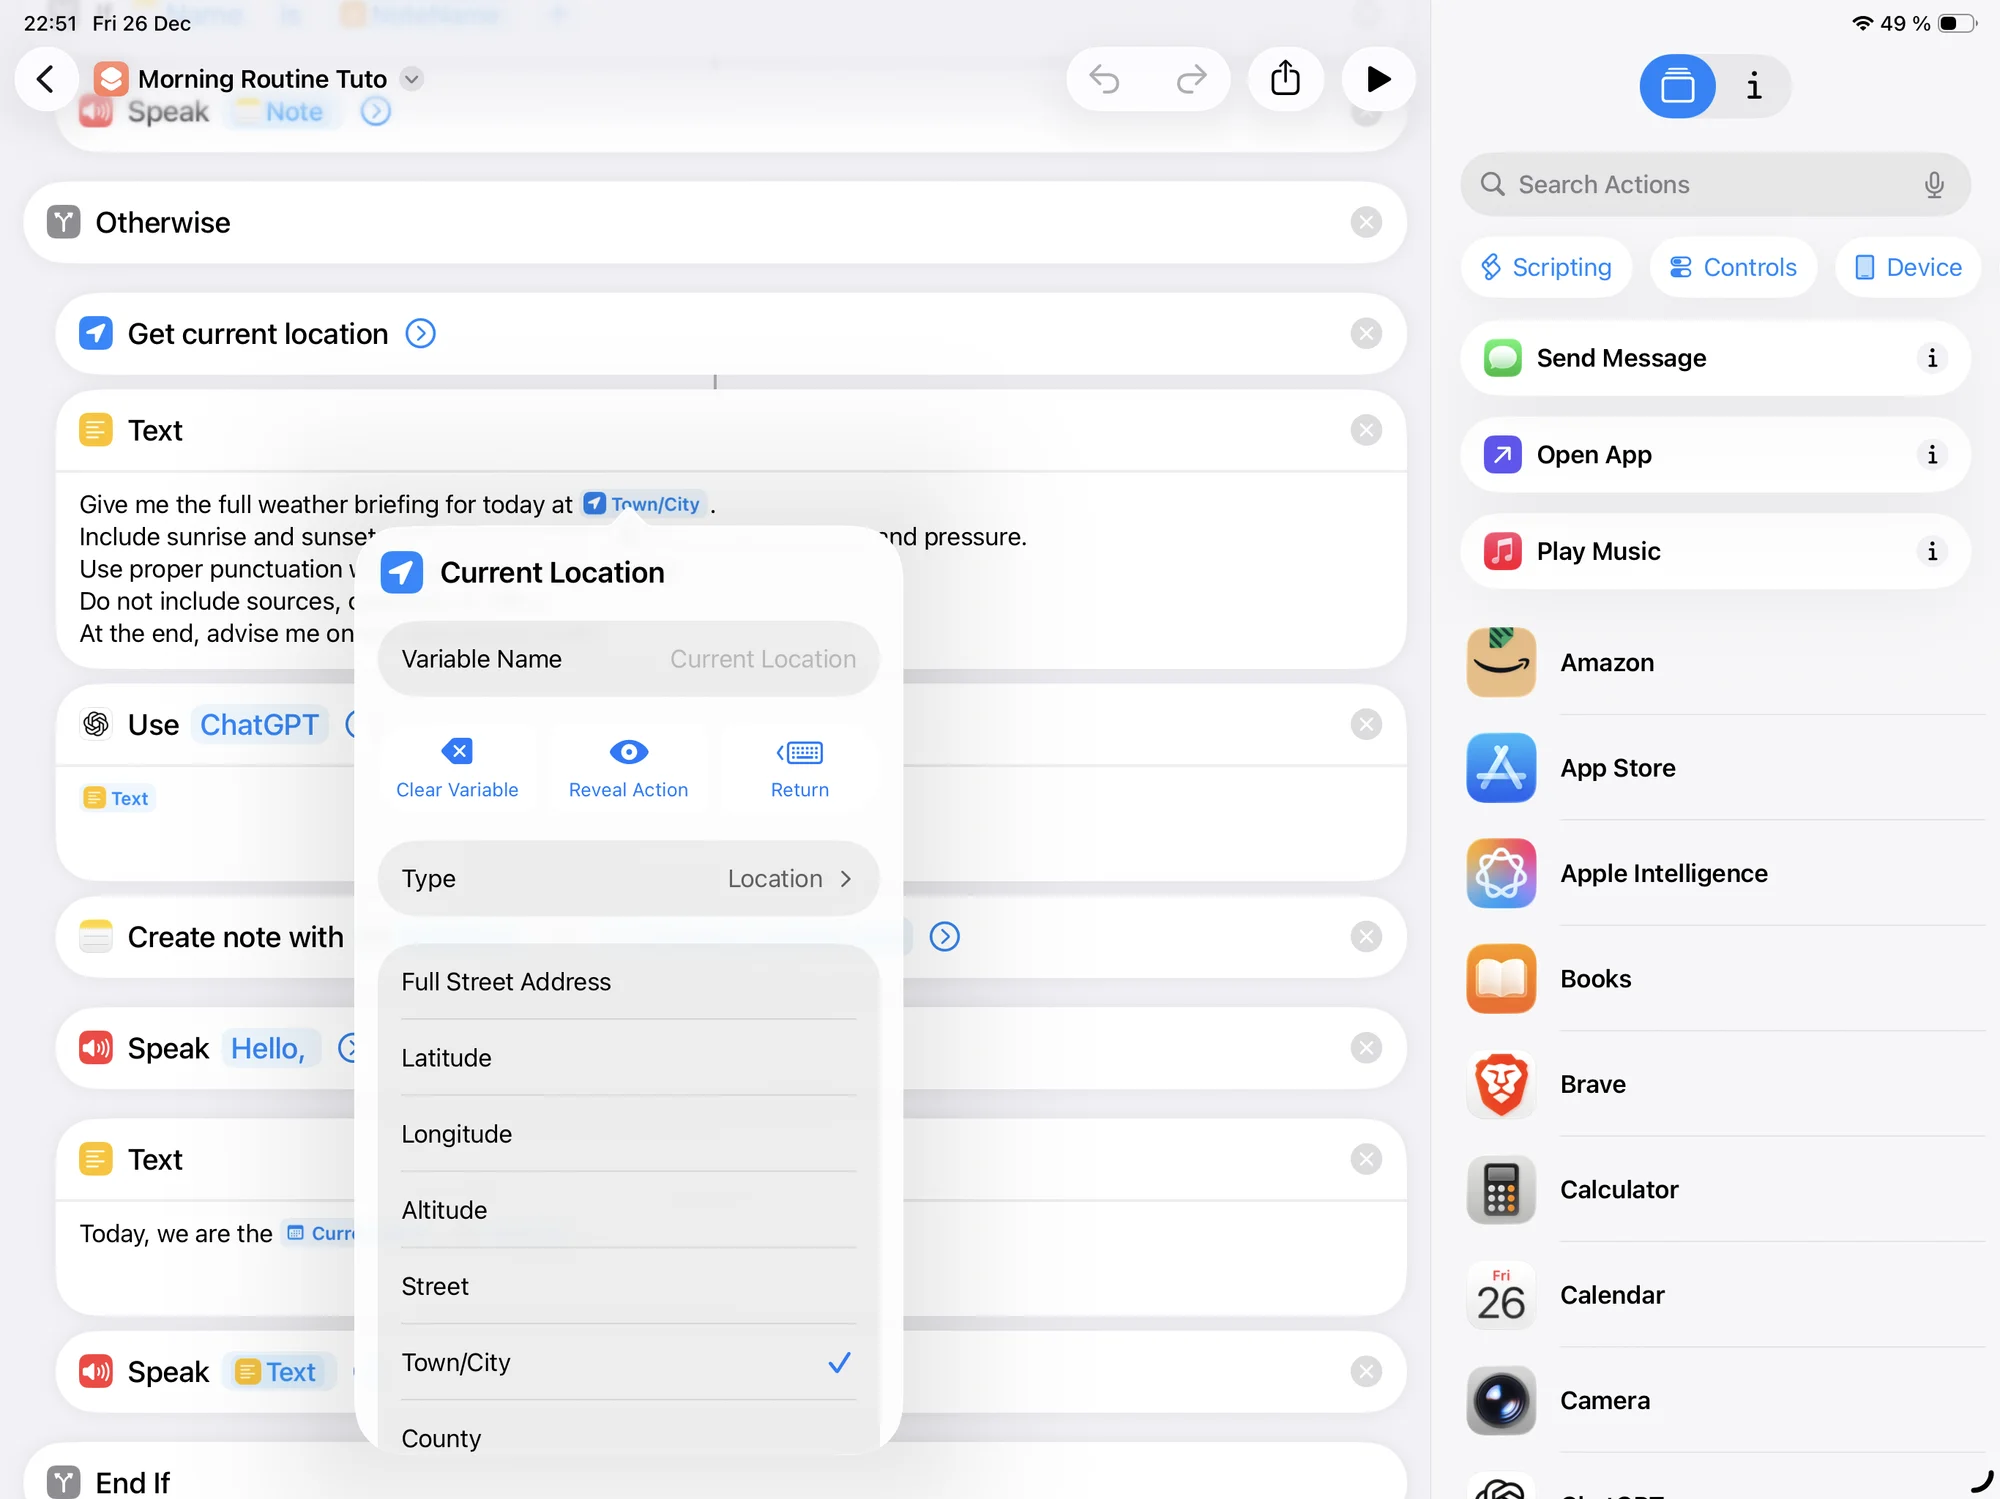
Task: Tap the dictation microphone in search
Action: (1934, 184)
